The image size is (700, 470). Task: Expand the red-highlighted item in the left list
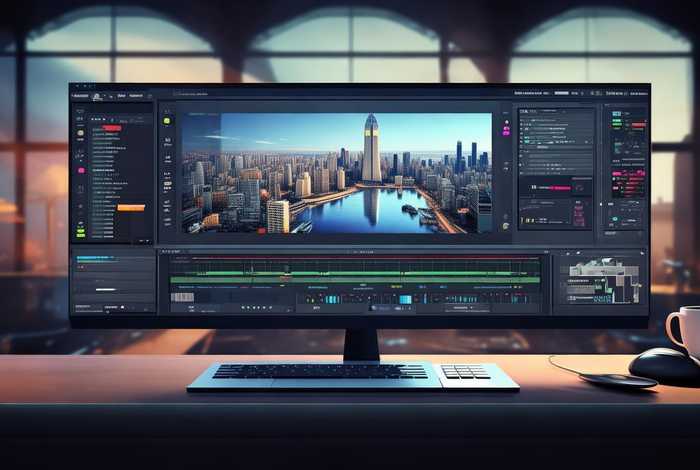pyautogui.click(x=111, y=128)
